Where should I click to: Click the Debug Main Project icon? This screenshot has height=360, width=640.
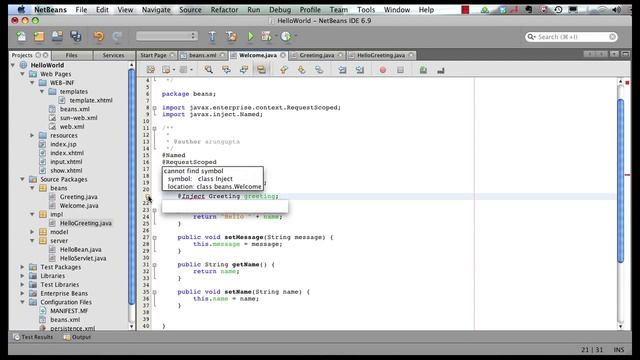click(x=266, y=37)
